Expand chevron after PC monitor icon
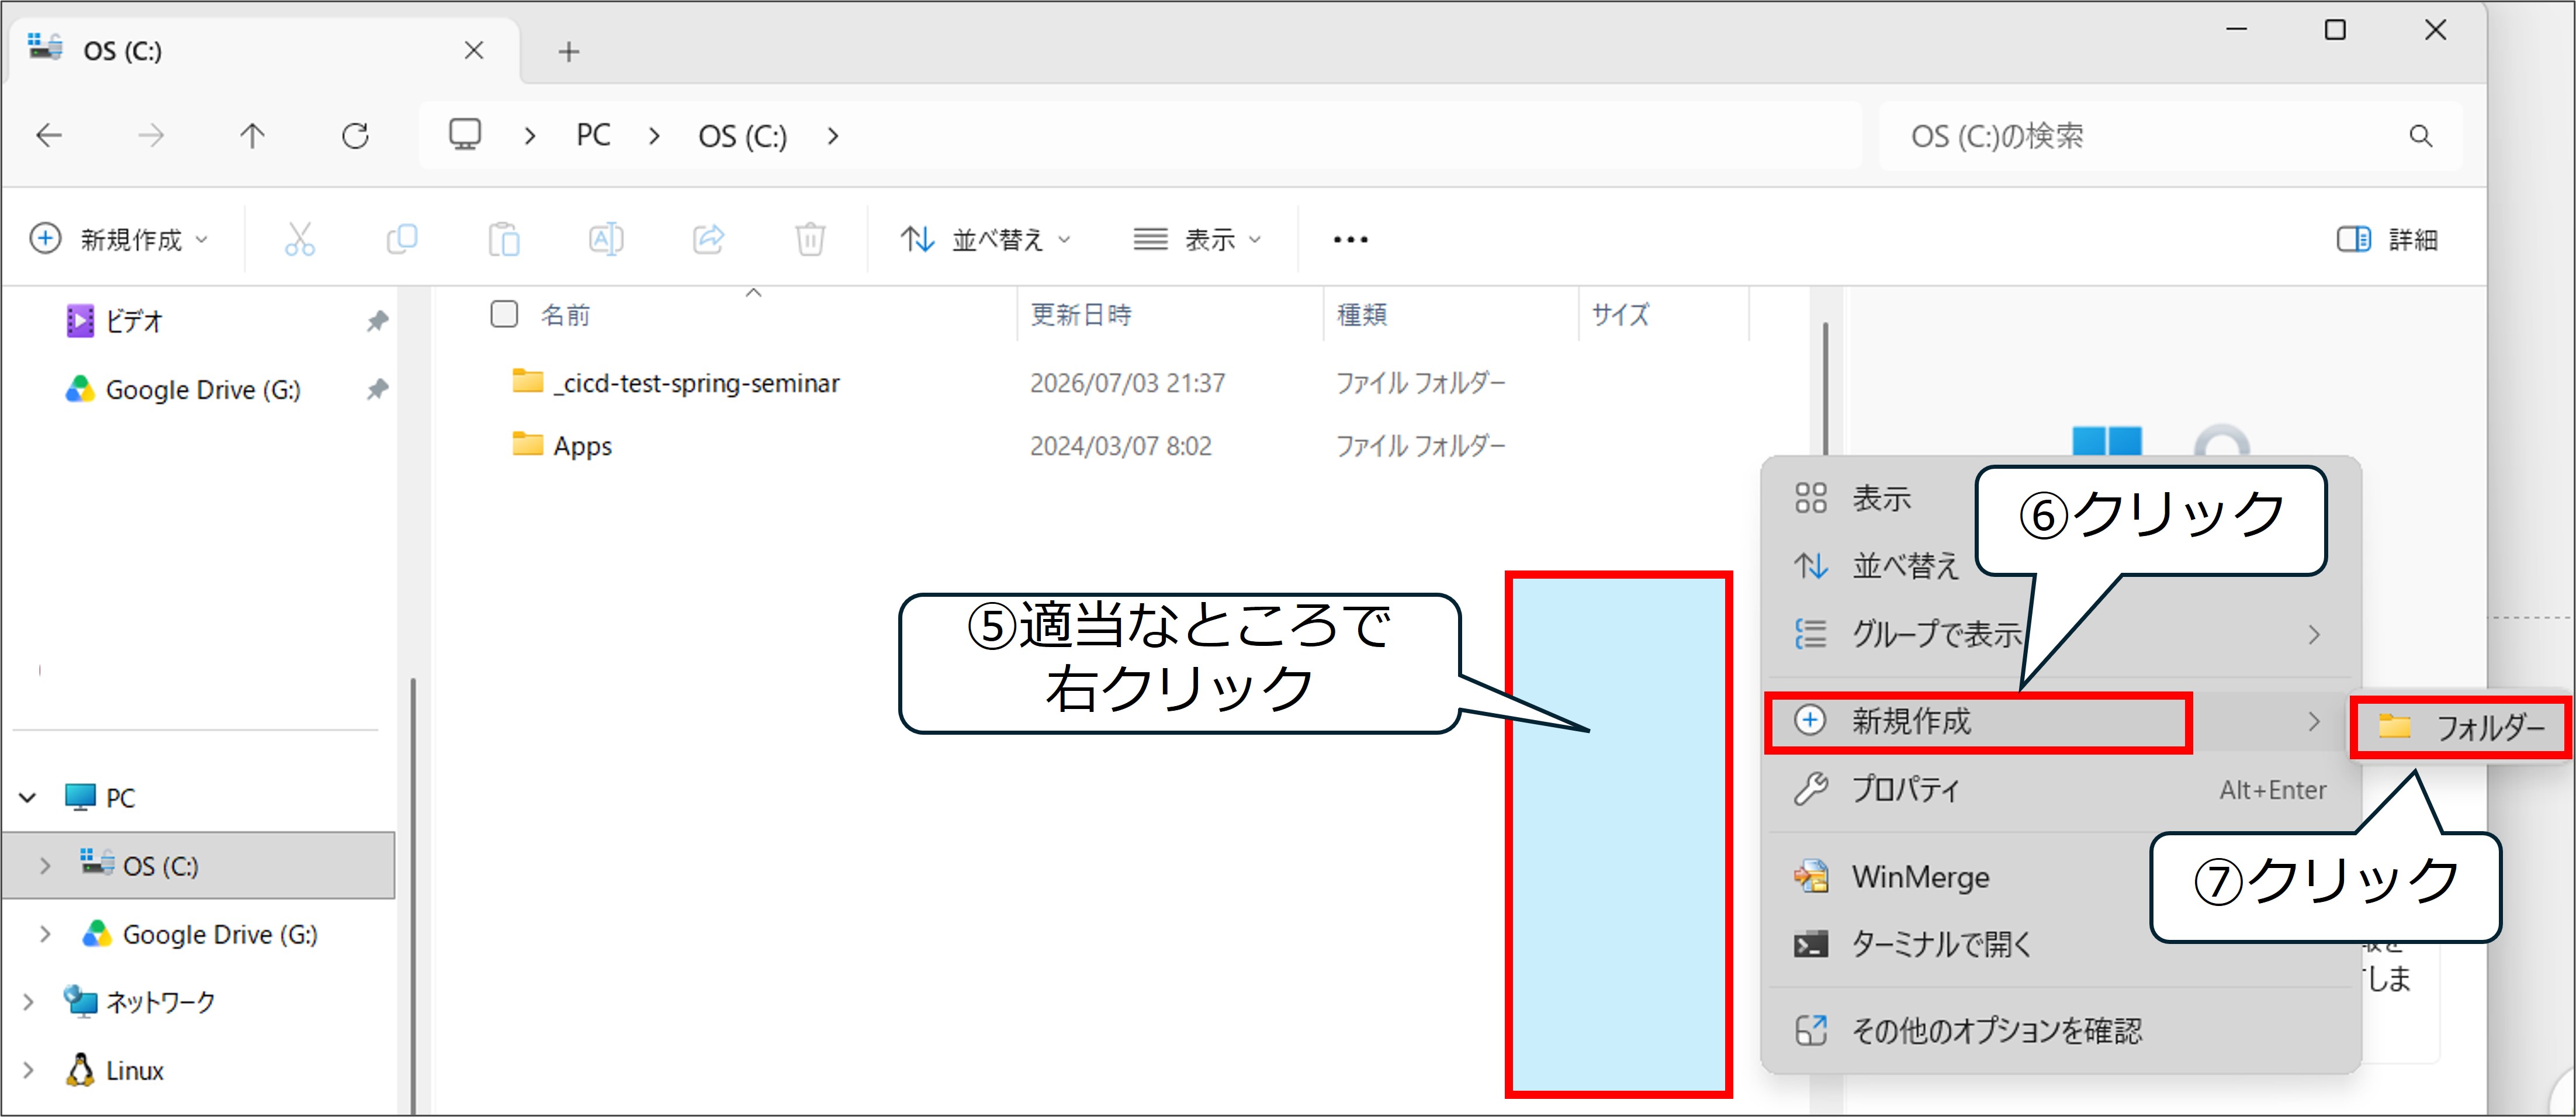Screen dimensions: 2576x1117 [530, 136]
